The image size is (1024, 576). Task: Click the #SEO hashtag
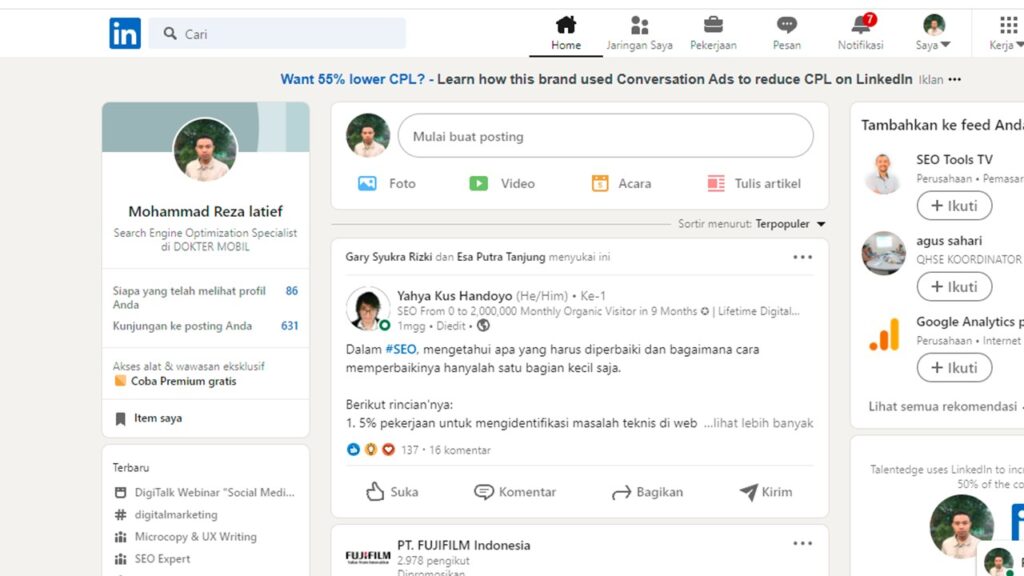[x=400, y=349]
